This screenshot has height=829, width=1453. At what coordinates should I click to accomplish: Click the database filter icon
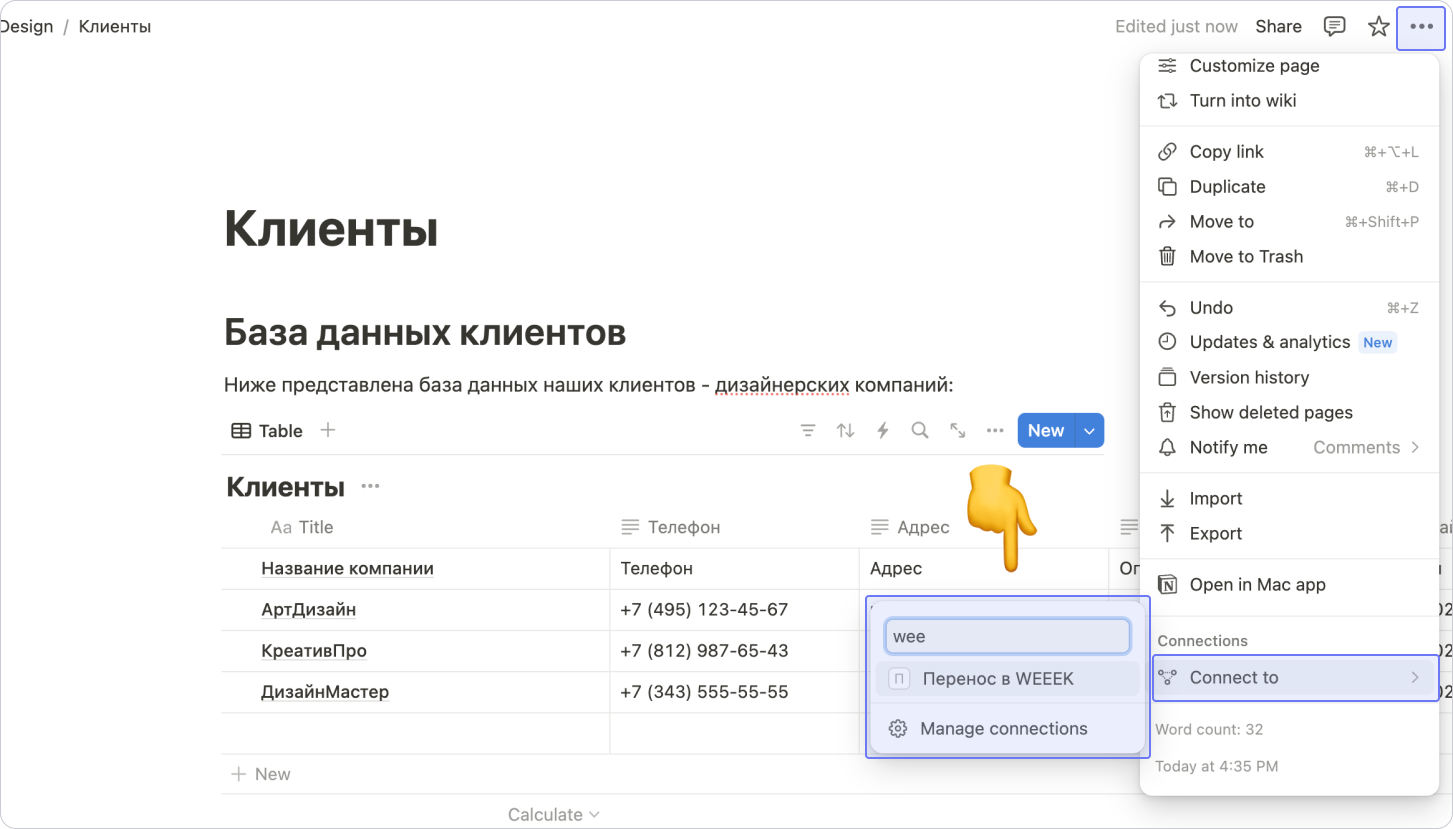(x=808, y=431)
